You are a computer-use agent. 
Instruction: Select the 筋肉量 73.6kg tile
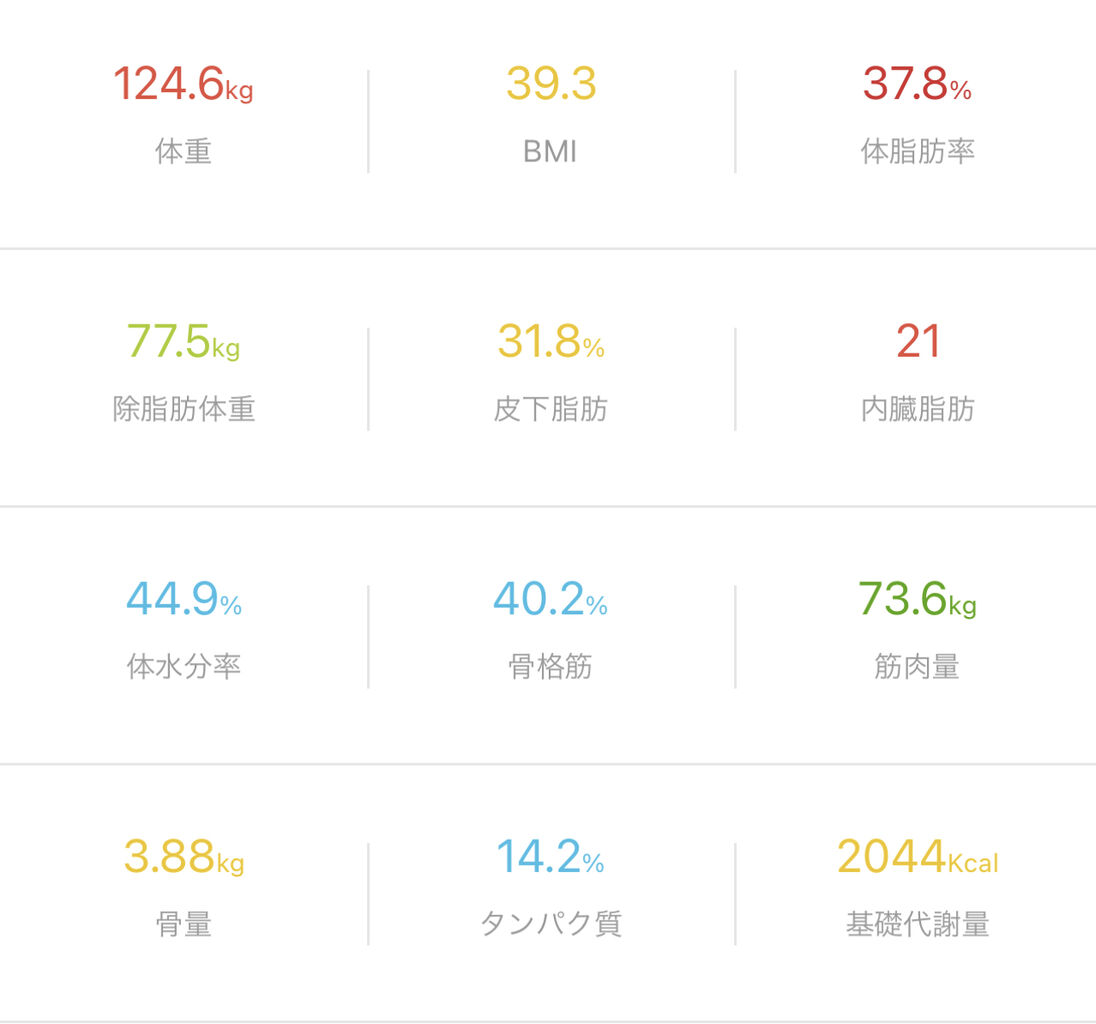(x=916, y=636)
